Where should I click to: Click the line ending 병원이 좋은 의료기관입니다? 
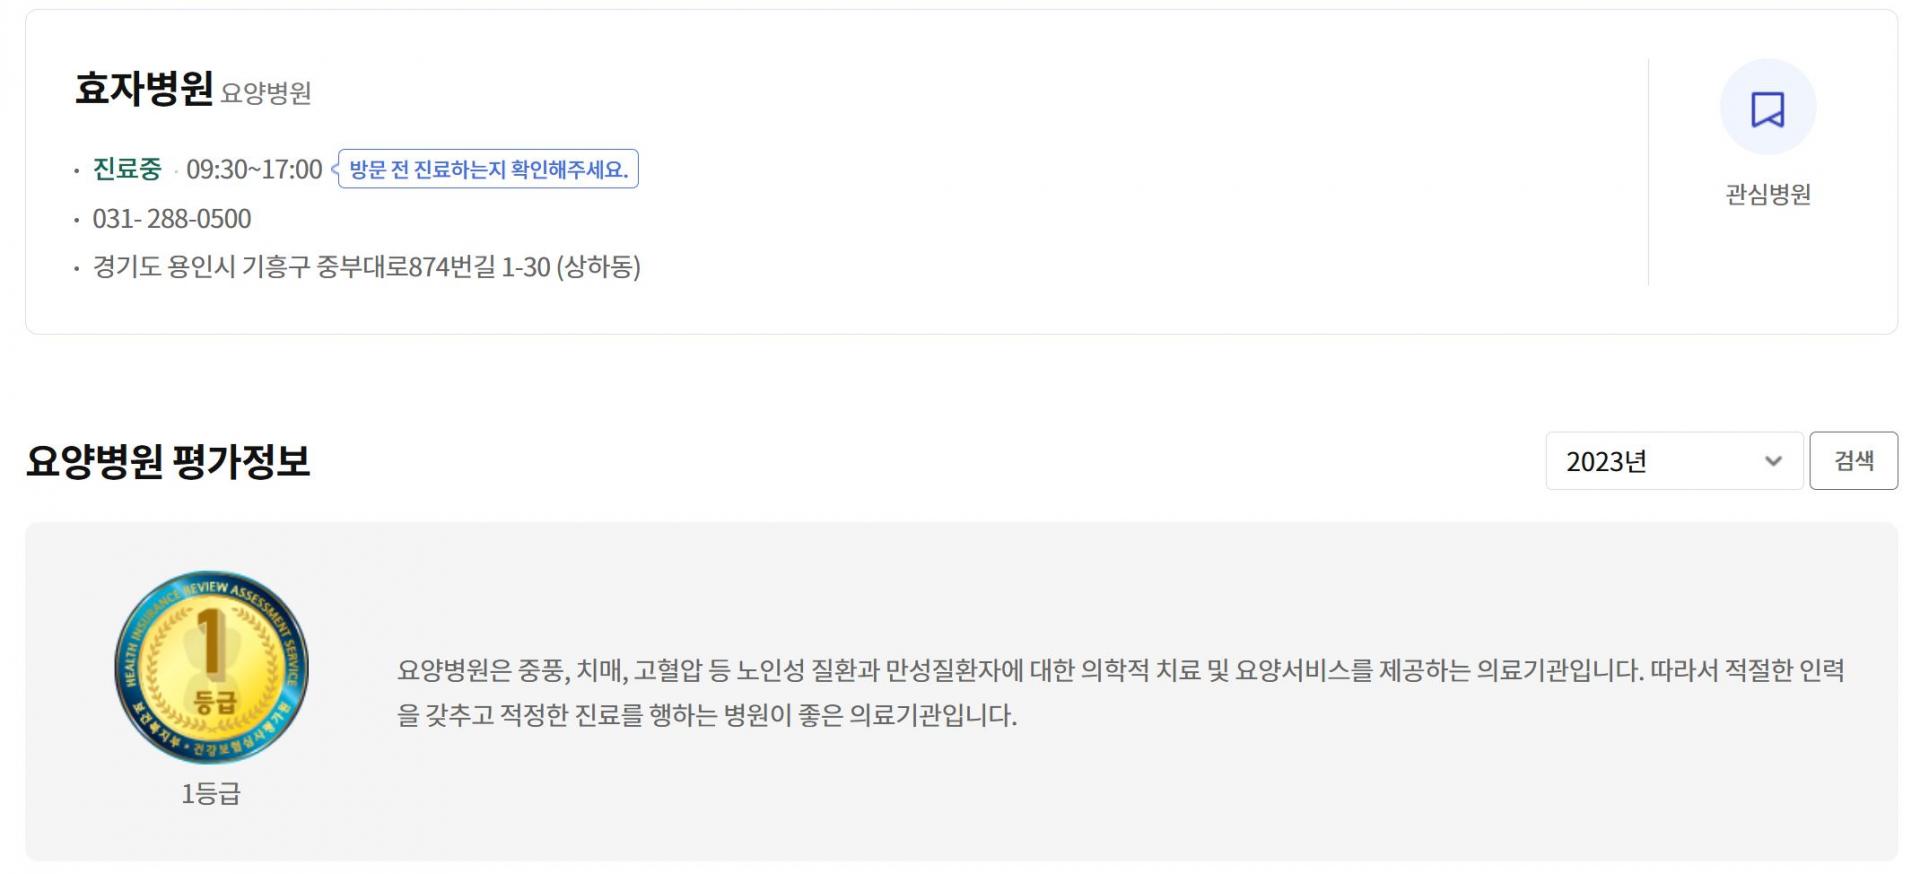coord(707,716)
